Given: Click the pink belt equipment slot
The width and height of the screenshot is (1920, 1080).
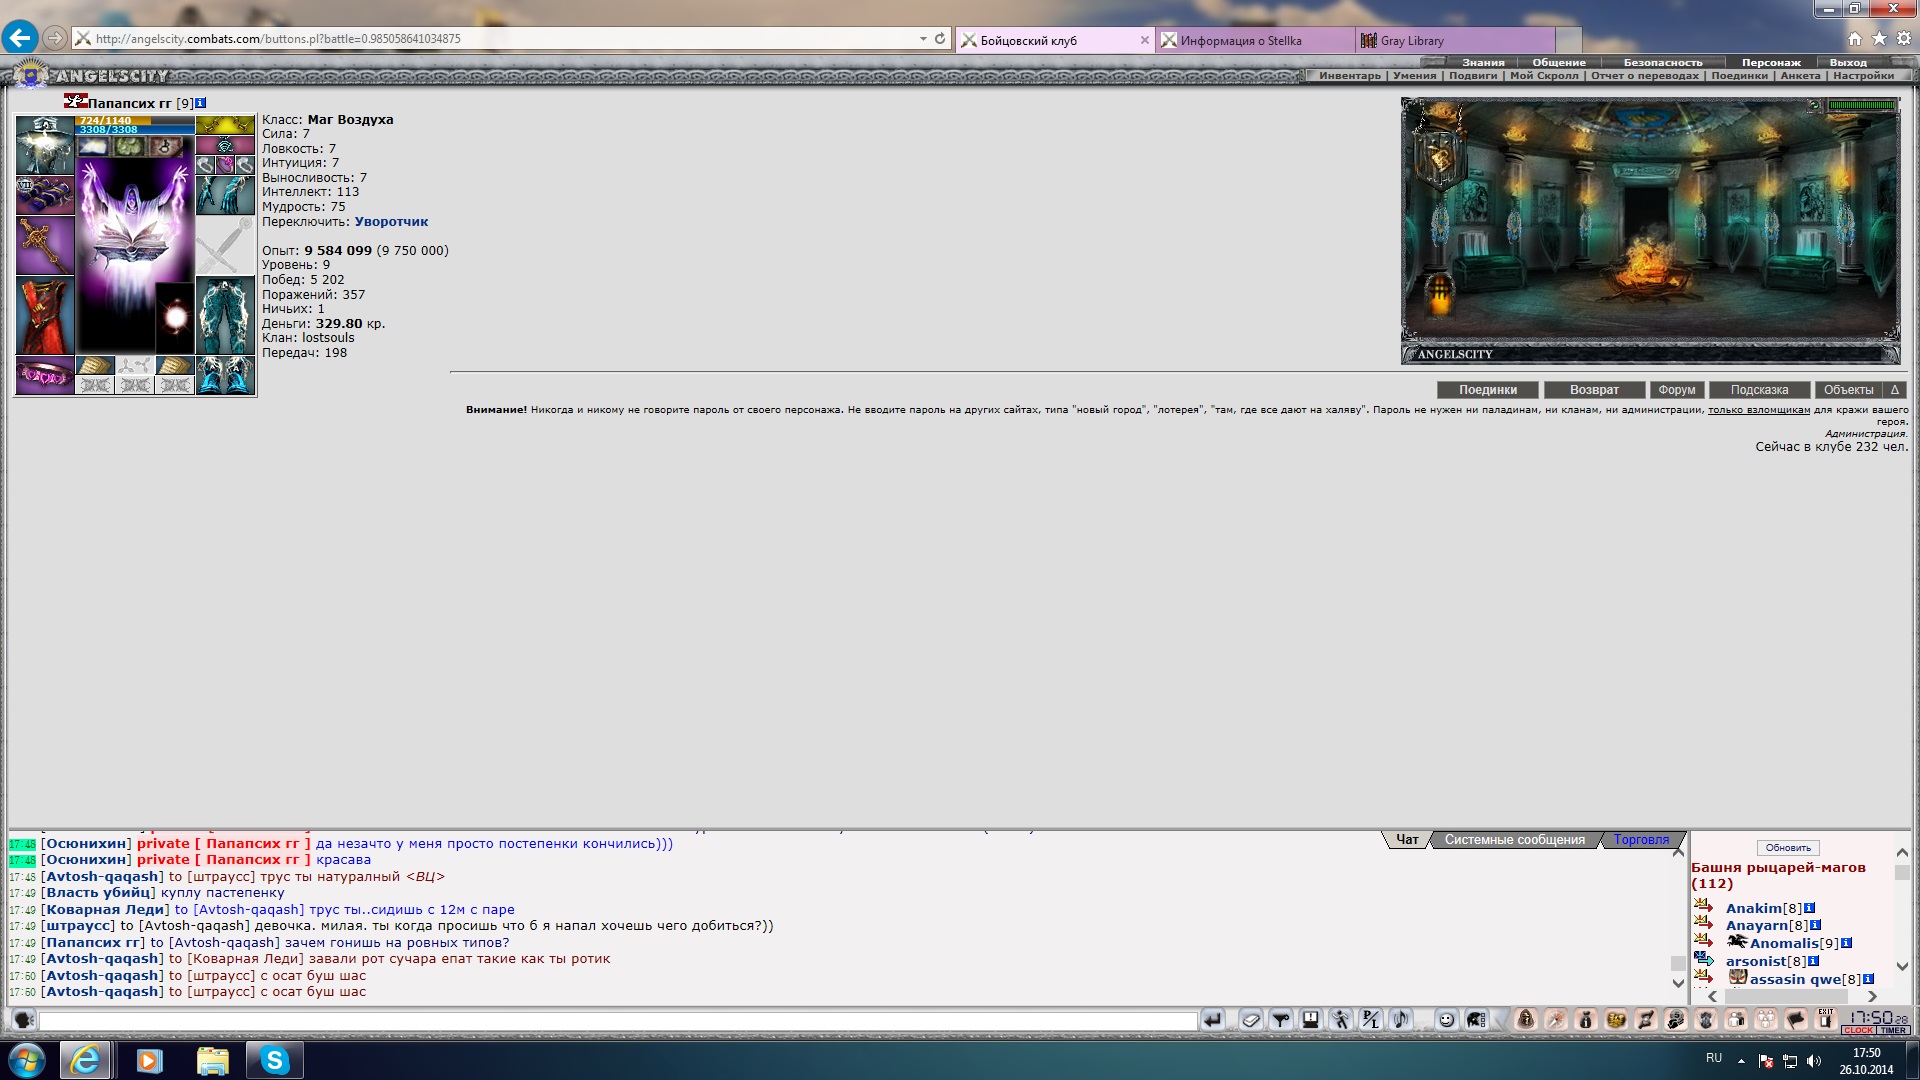Looking at the screenshot, I should point(44,375).
